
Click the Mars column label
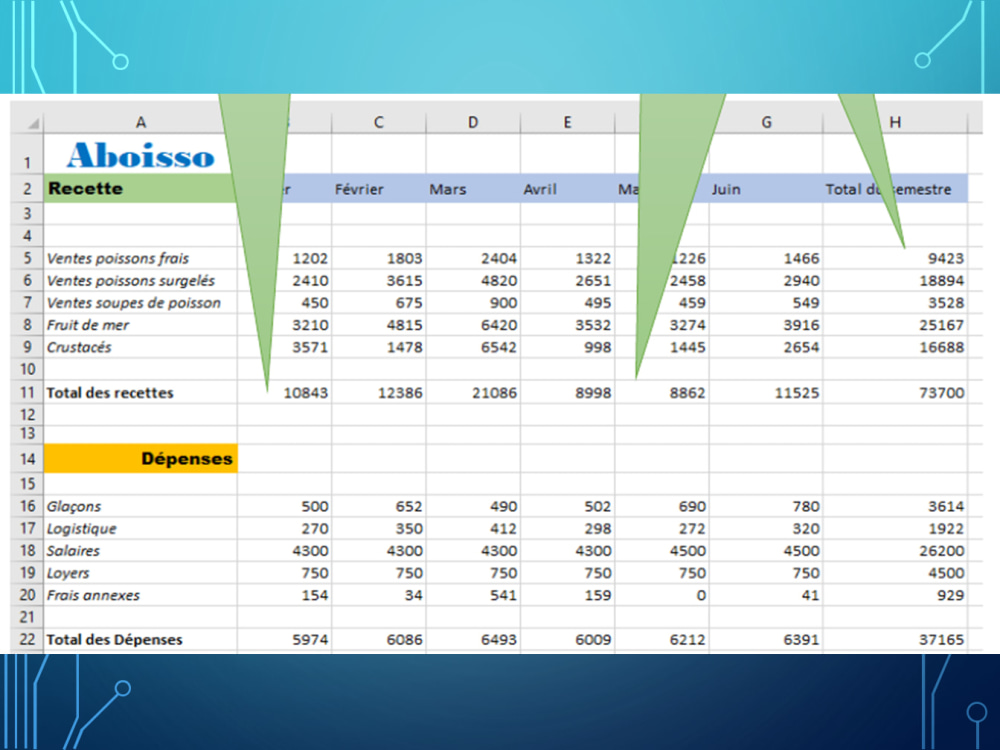pos(448,189)
